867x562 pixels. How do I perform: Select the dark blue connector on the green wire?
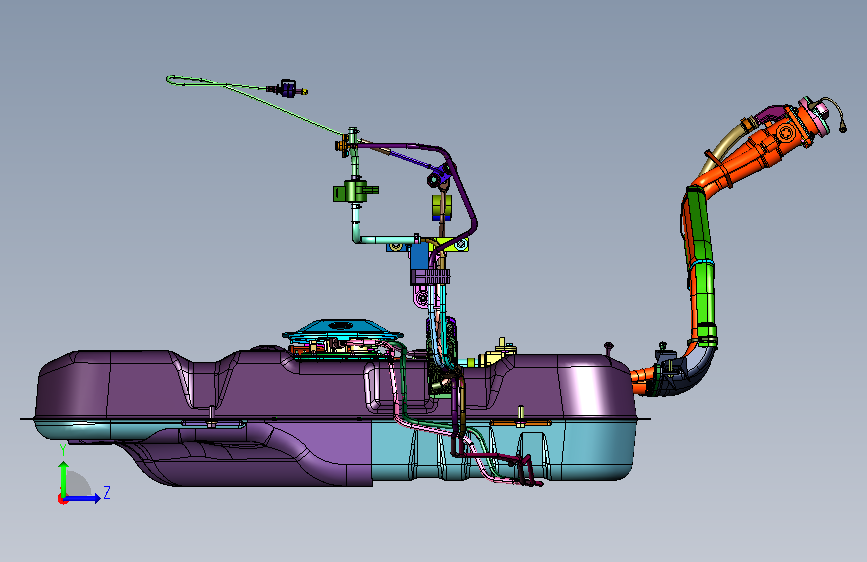pyautogui.click(x=288, y=89)
